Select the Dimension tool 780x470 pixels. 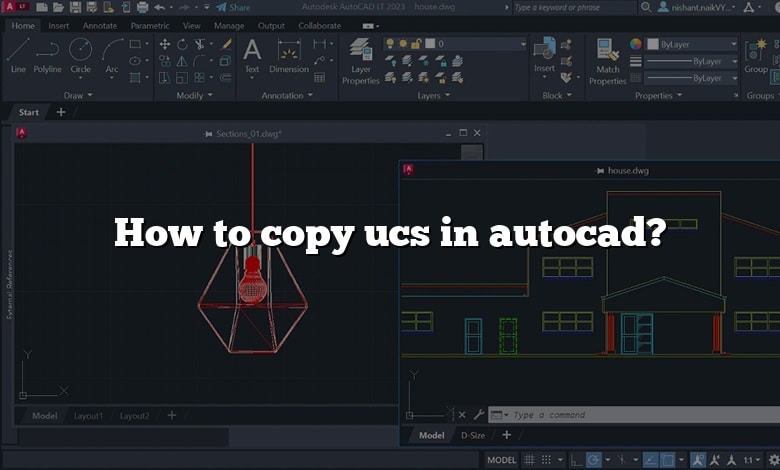[x=289, y=56]
